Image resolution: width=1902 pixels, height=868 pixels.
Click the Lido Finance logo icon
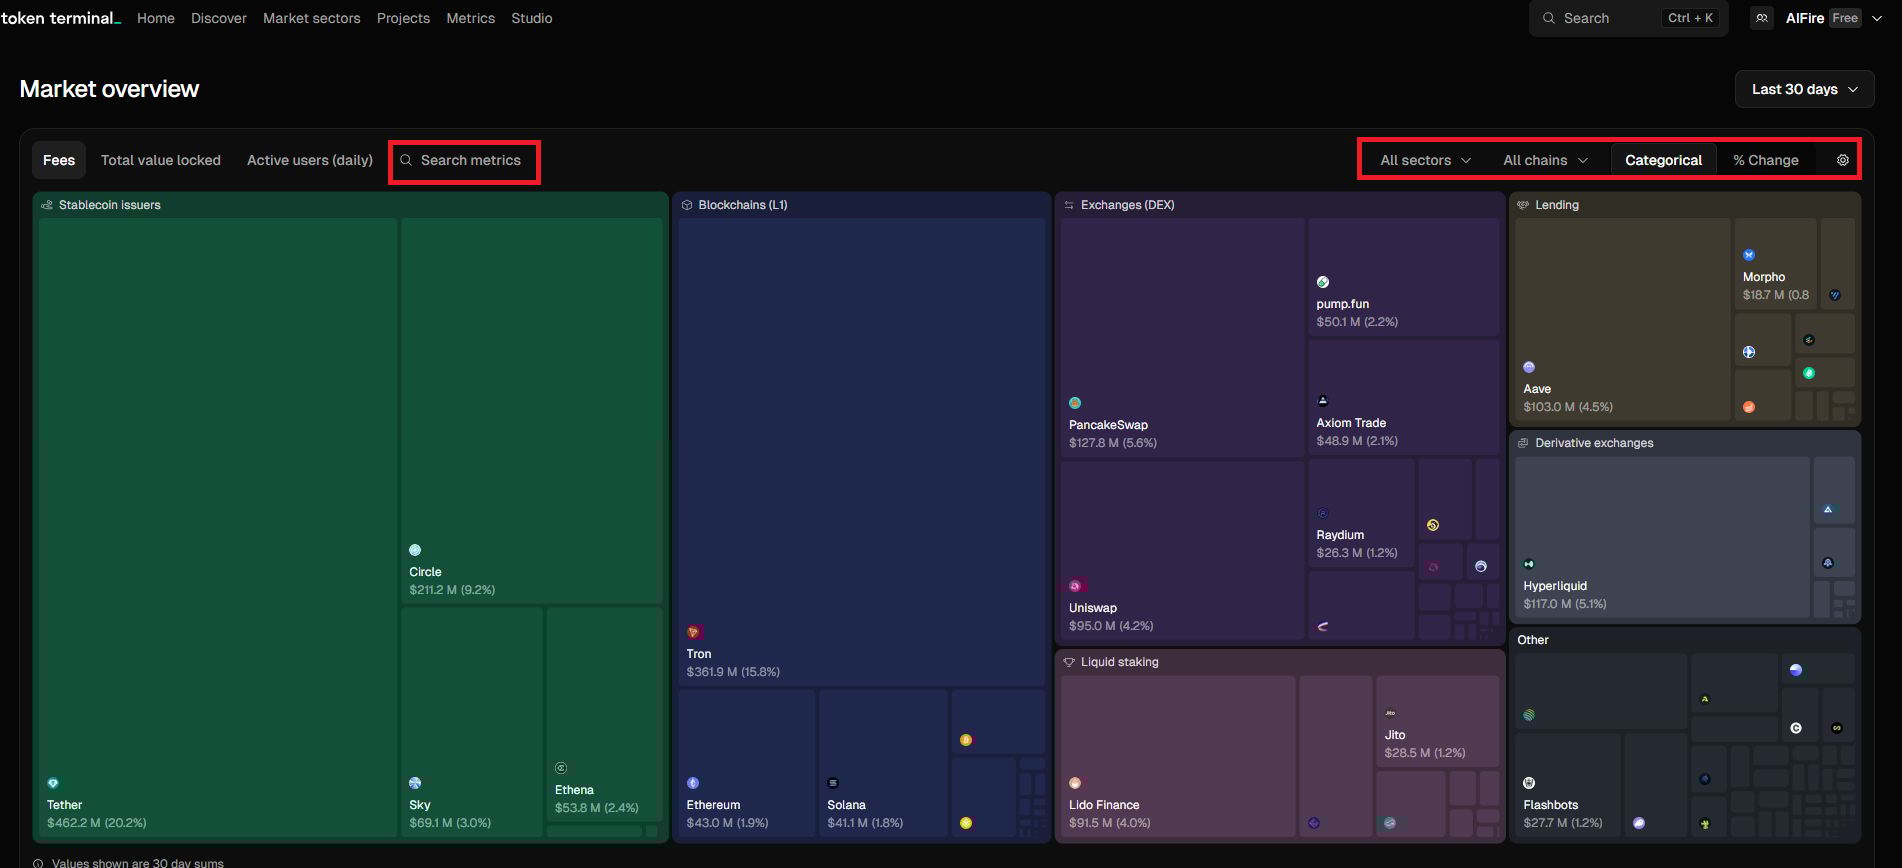(1075, 783)
